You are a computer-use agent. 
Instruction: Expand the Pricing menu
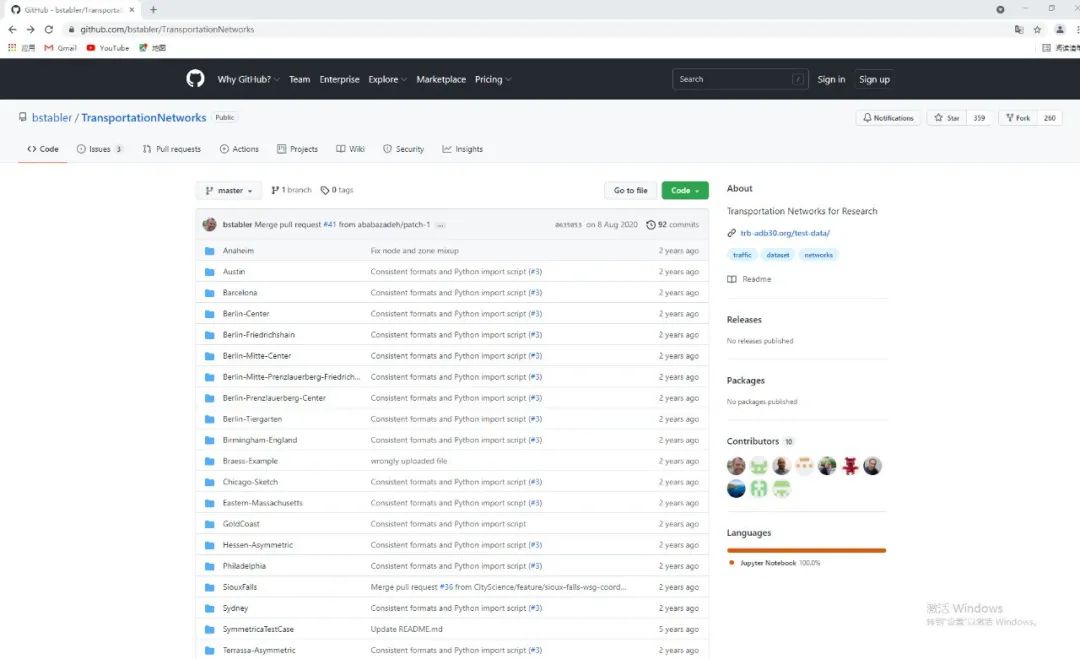coord(492,79)
